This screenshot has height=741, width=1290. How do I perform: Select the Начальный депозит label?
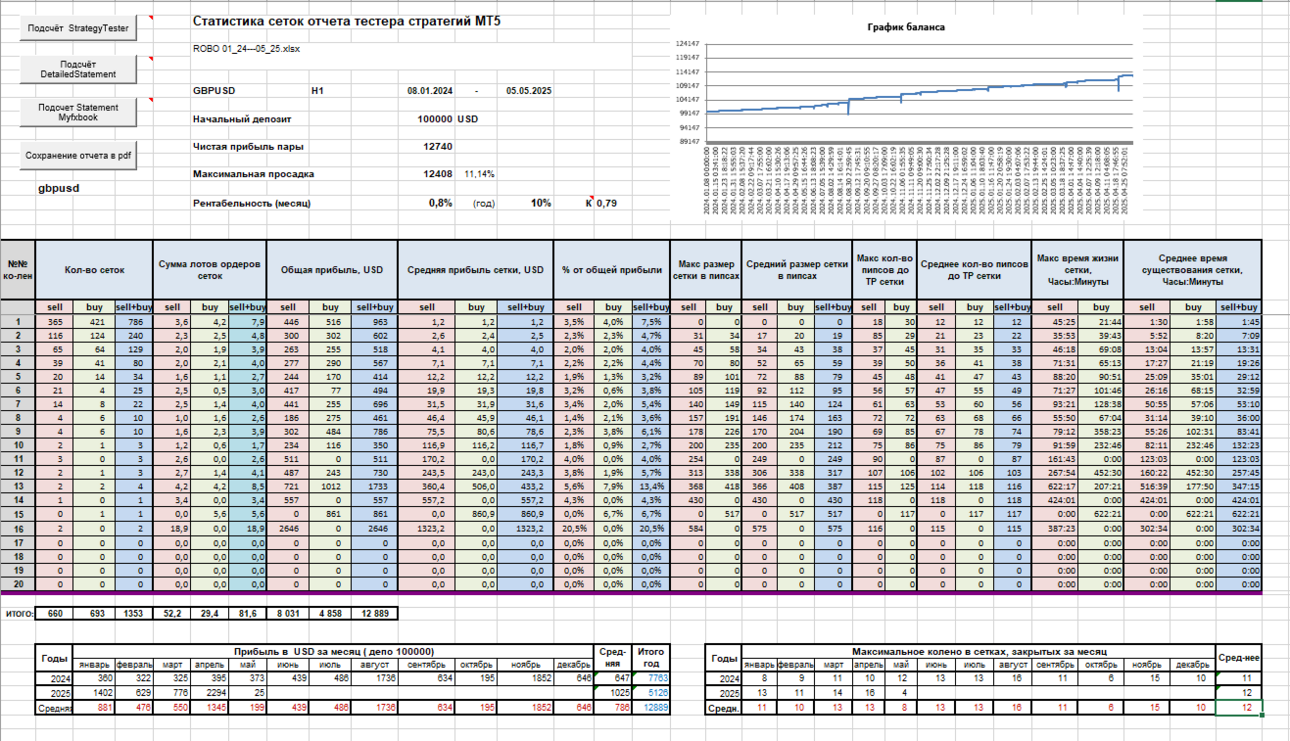click(x=242, y=119)
